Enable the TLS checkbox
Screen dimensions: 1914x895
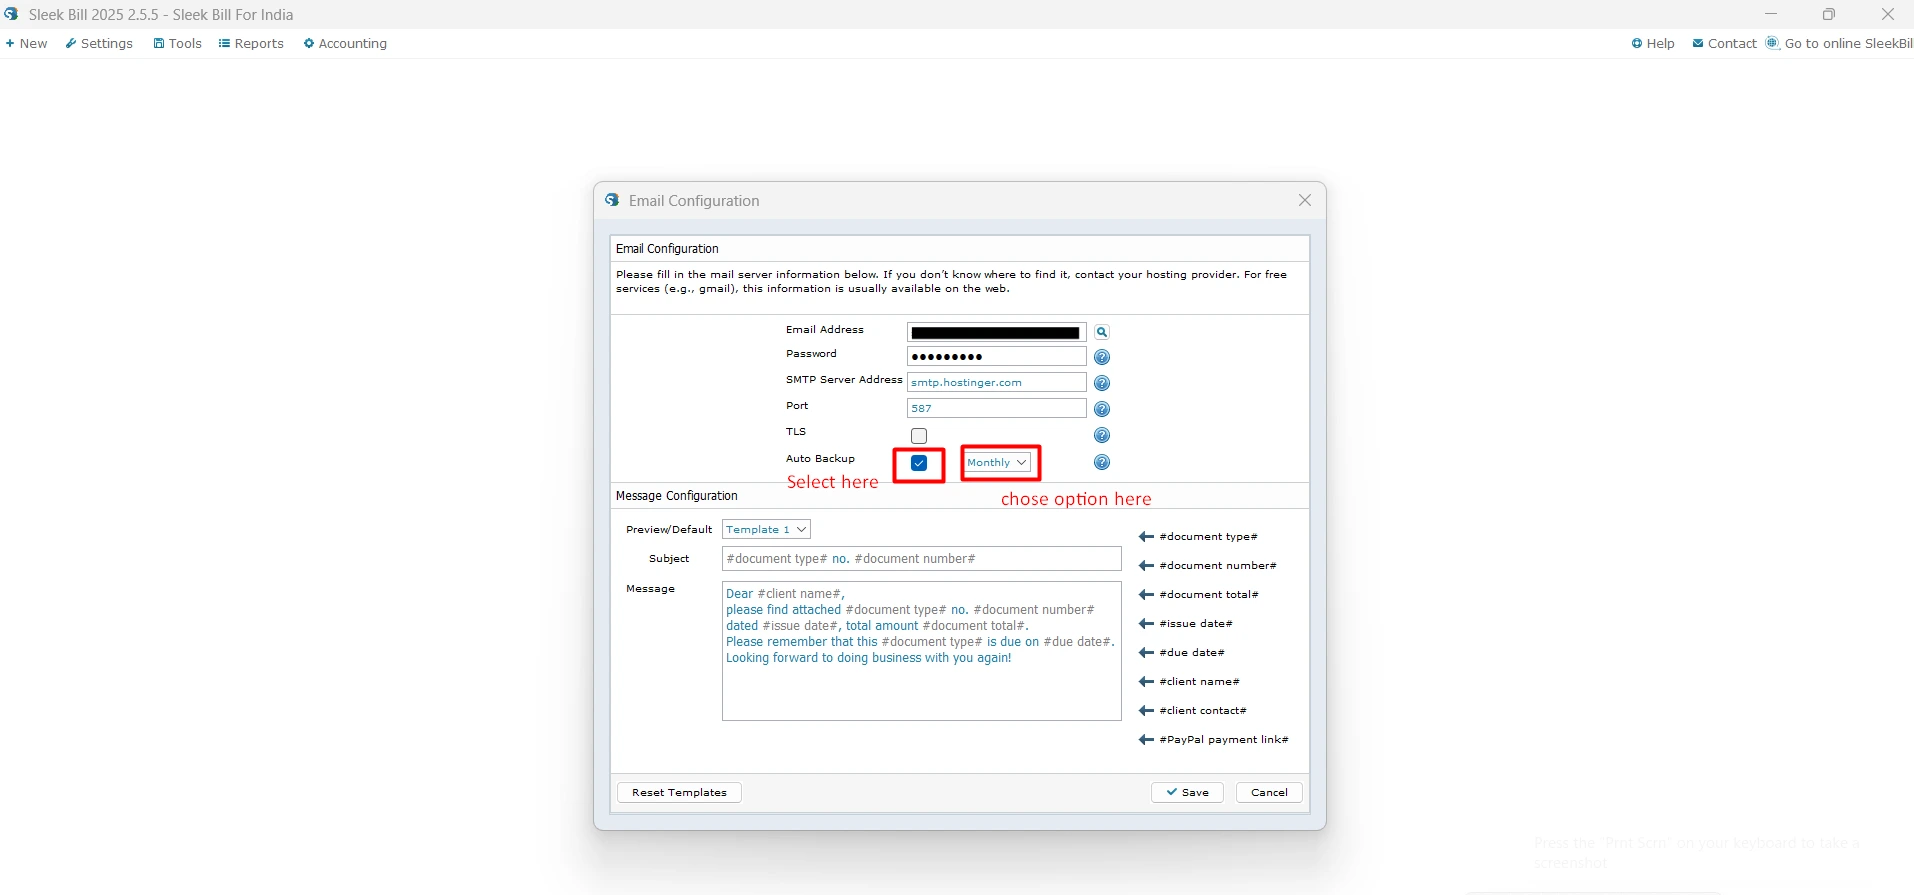point(919,436)
